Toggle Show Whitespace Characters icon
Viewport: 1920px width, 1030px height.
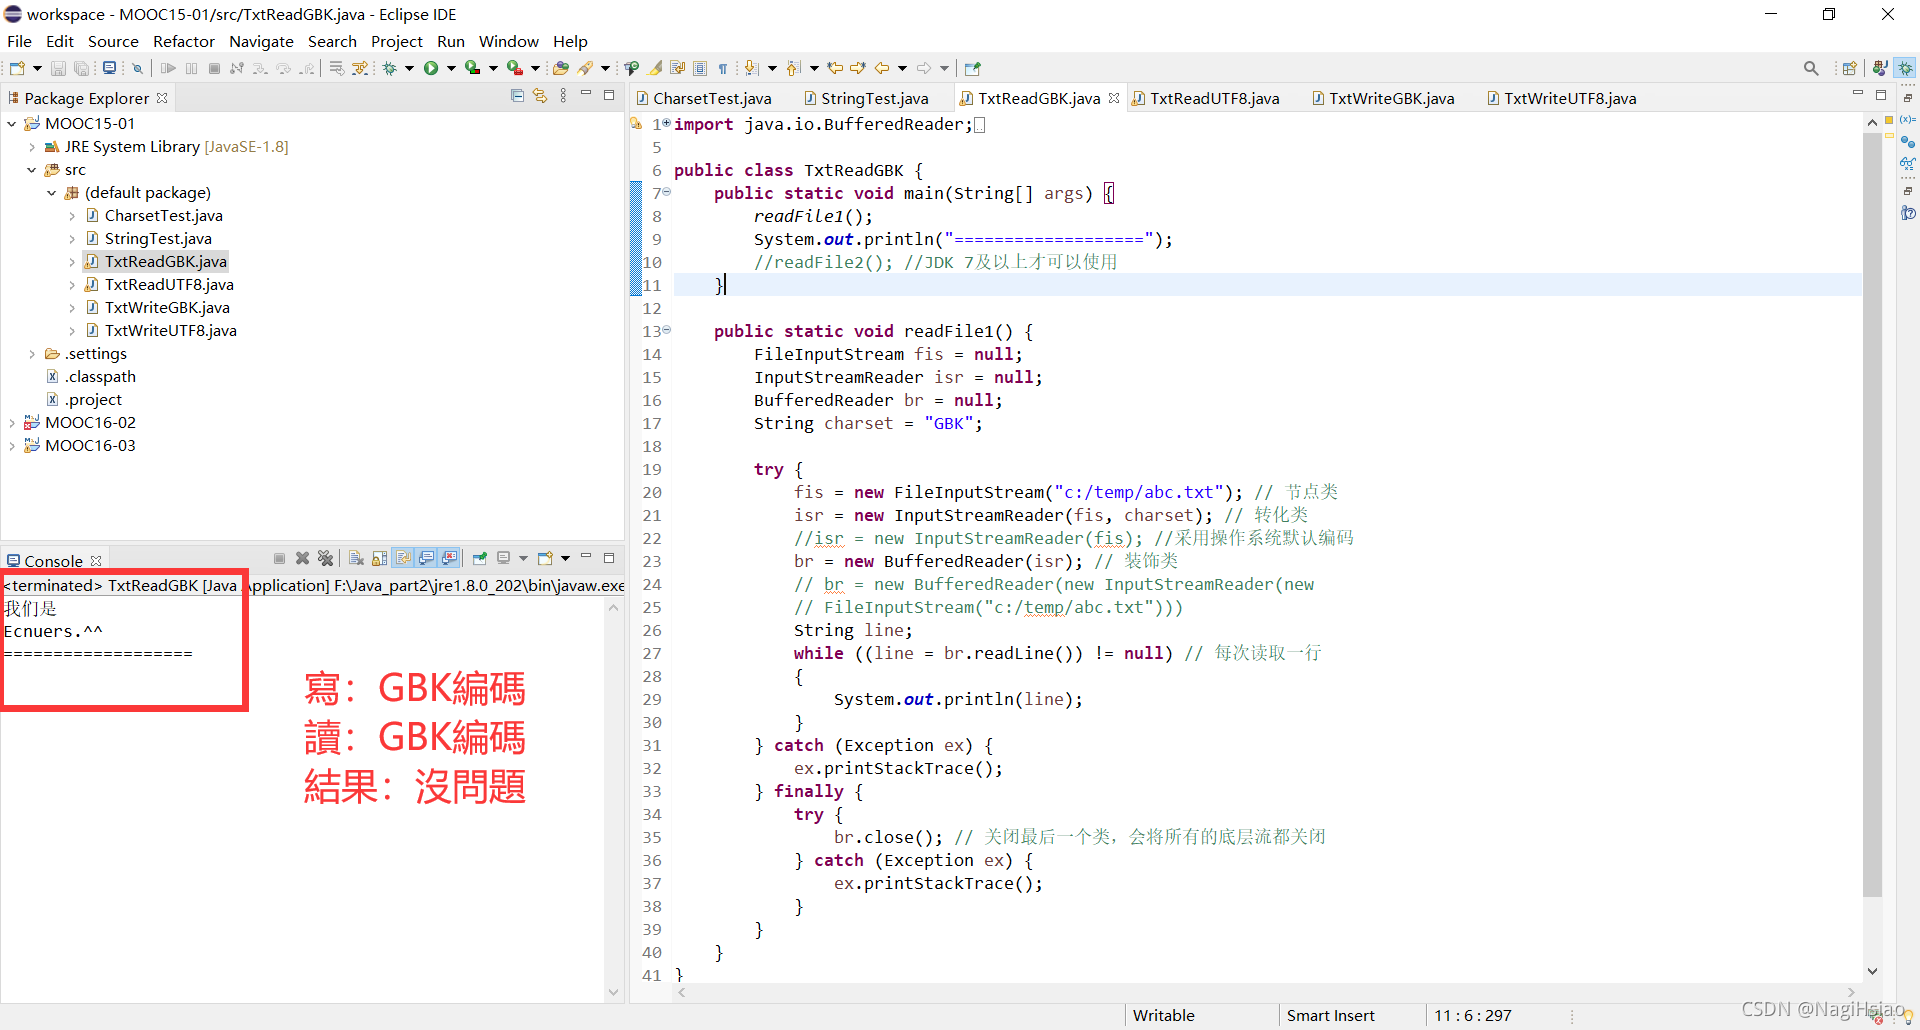click(x=723, y=68)
